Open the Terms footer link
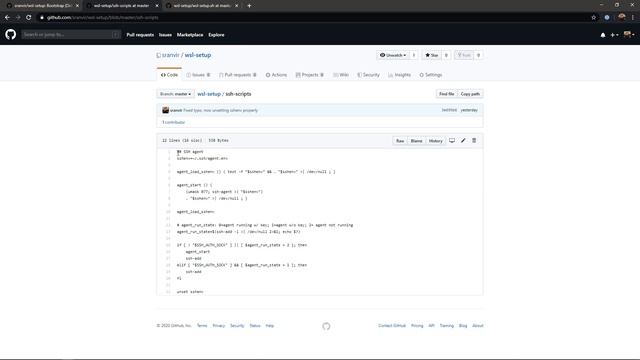This screenshot has height=360, width=640. (202, 326)
